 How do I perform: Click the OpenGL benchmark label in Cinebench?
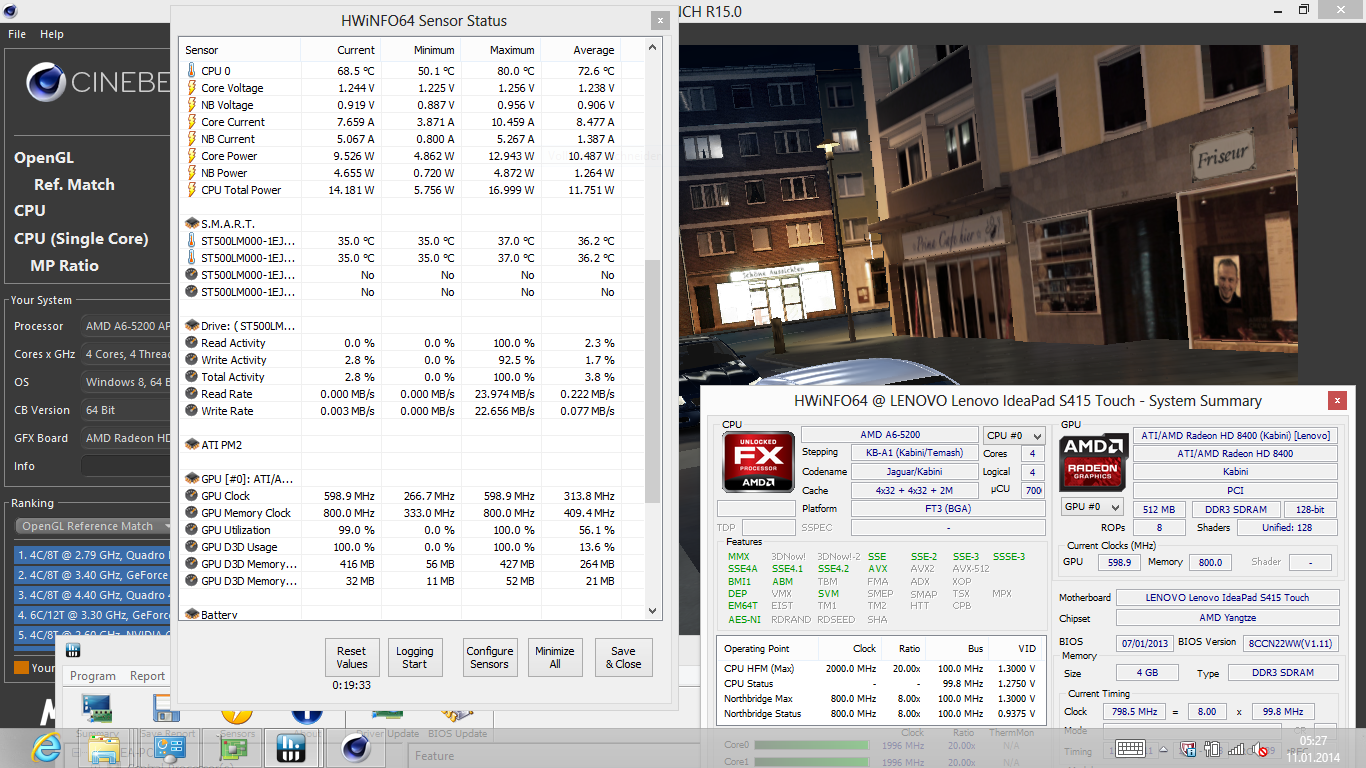[x=44, y=158]
